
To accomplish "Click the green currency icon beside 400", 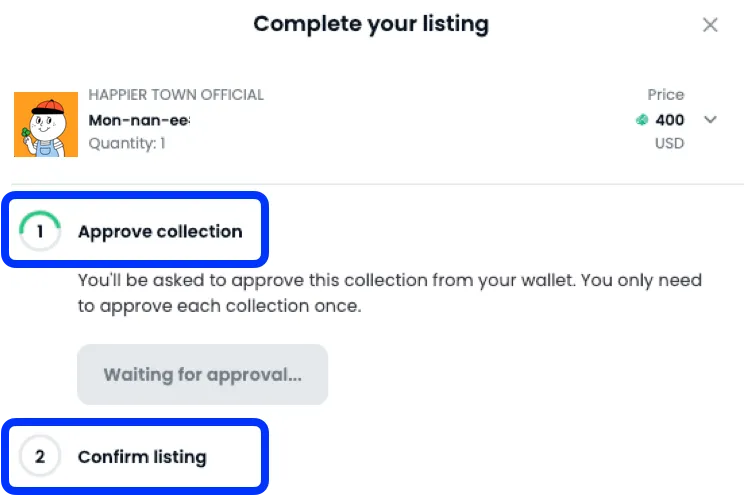I will point(642,120).
